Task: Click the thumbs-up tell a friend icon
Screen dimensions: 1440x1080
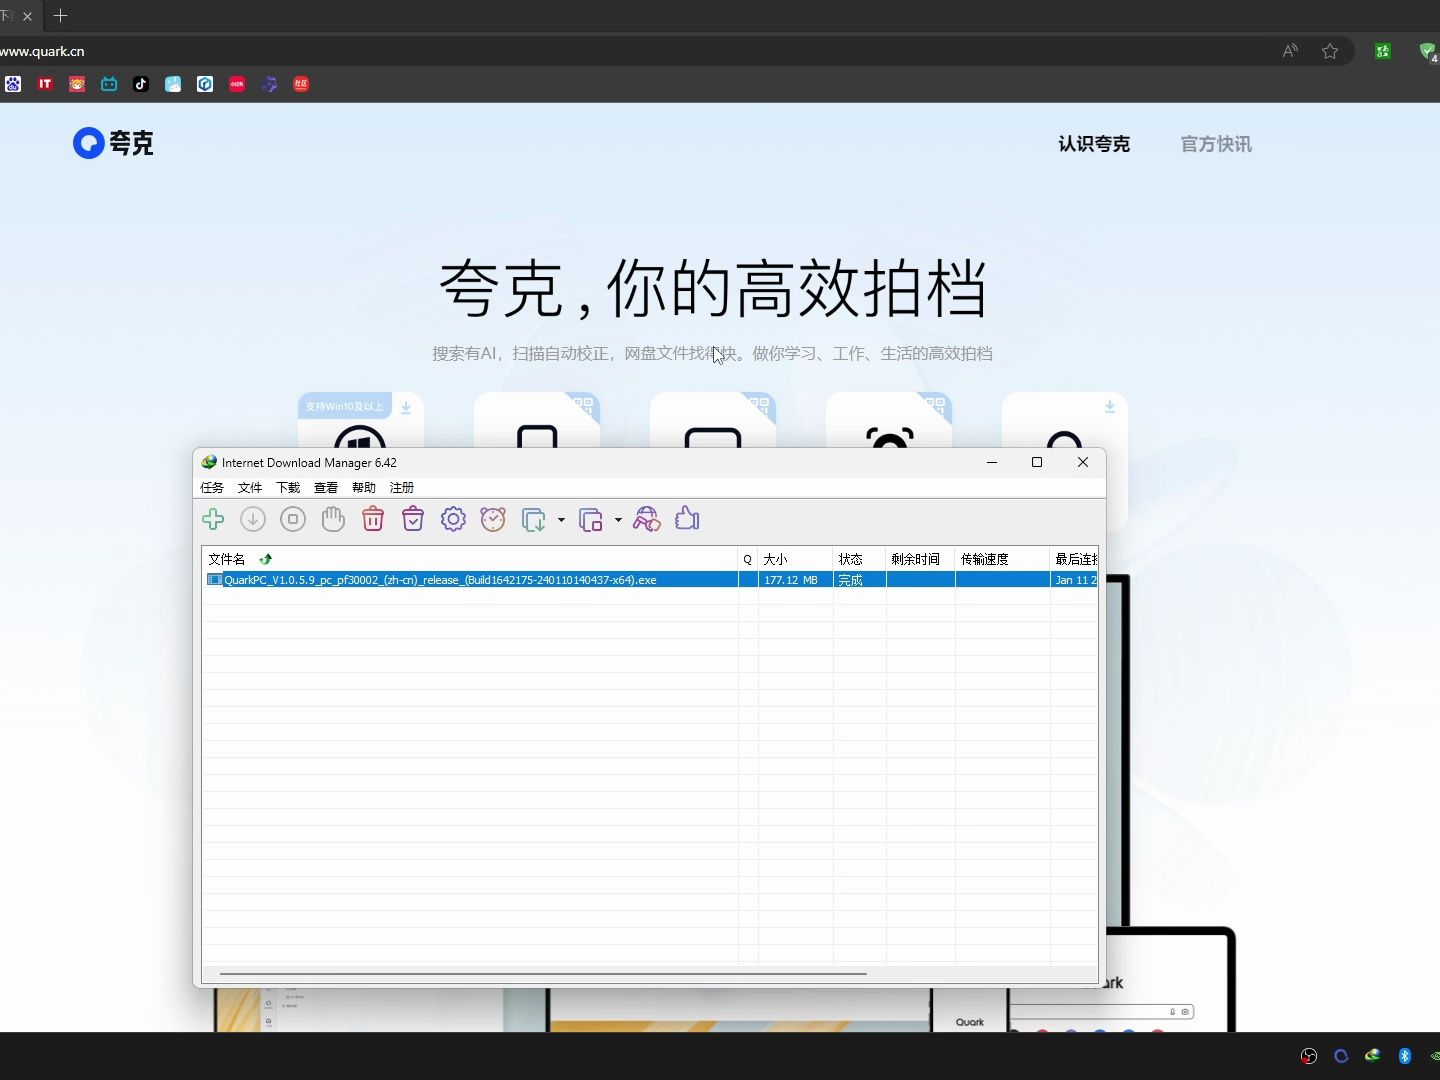Action: 687,518
